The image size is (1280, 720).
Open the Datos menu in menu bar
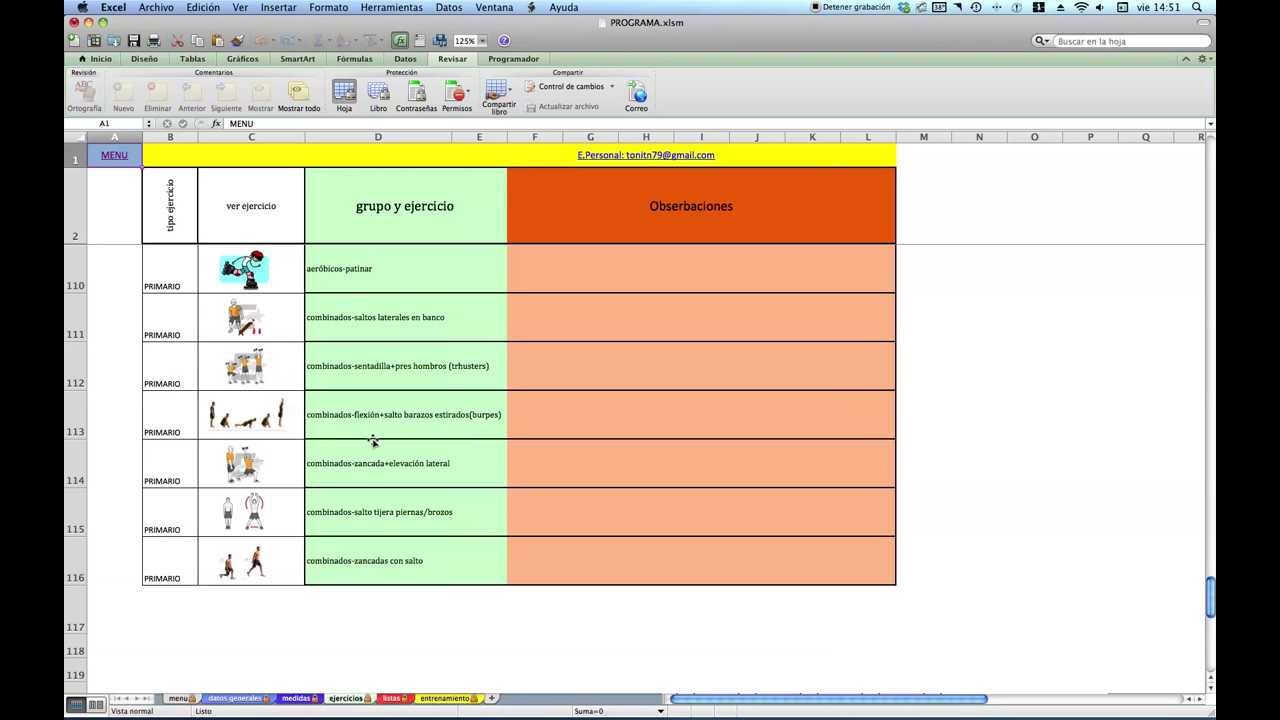[x=449, y=7]
